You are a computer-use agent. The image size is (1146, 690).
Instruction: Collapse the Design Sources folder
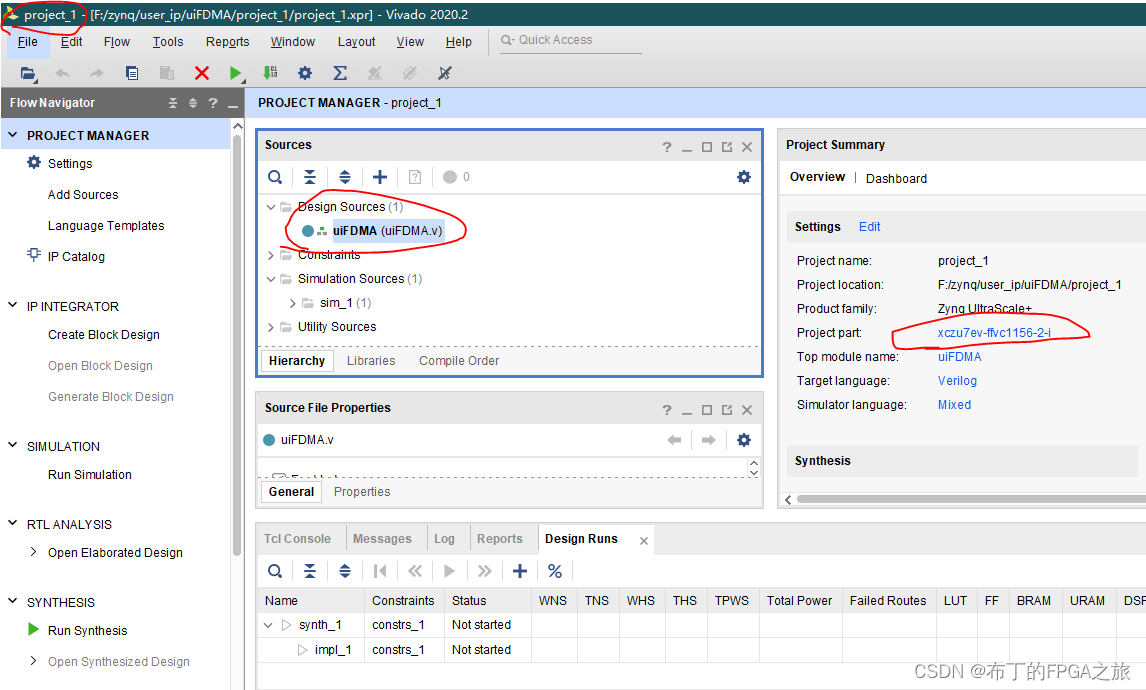(270, 207)
